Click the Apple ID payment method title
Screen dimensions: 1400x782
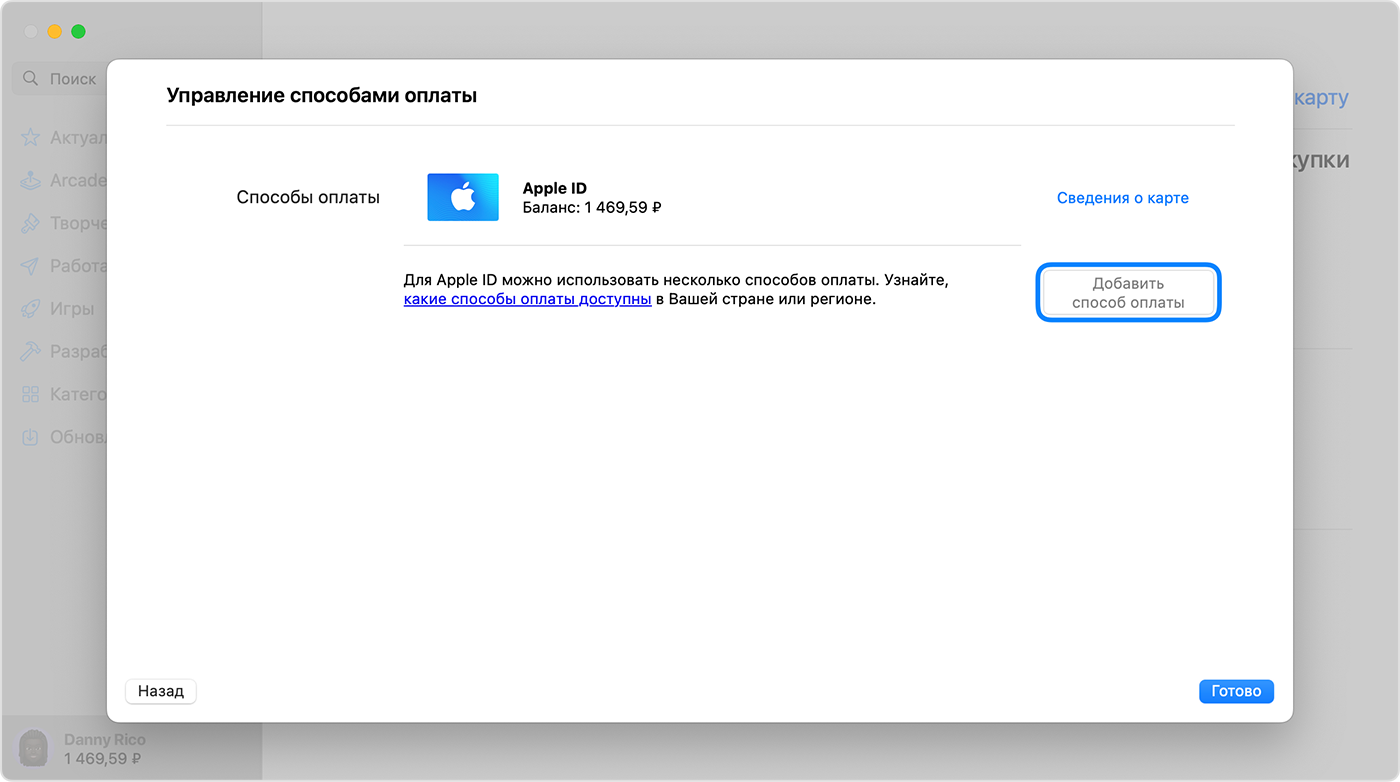click(x=555, y=188)
